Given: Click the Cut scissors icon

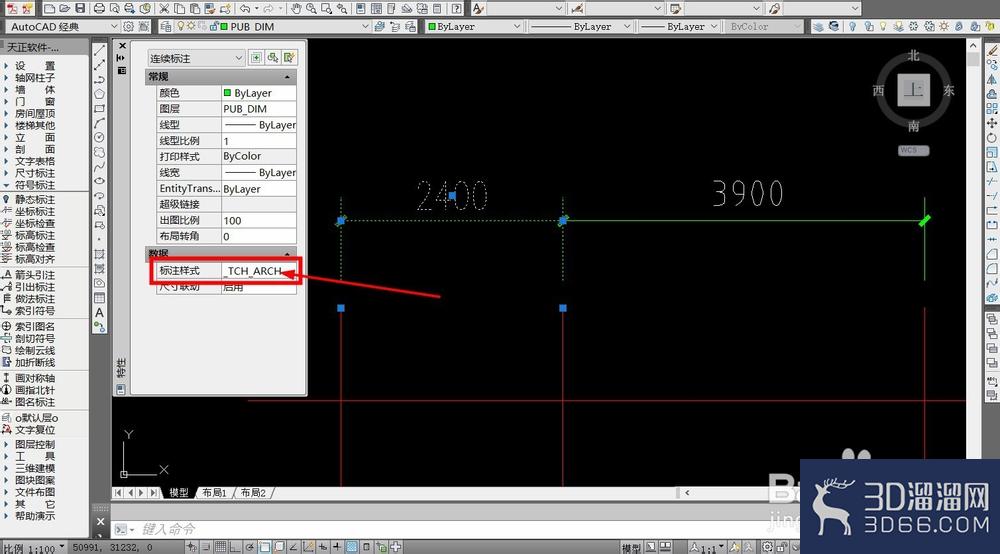Looking at the screenshot, I should (164, 8).
